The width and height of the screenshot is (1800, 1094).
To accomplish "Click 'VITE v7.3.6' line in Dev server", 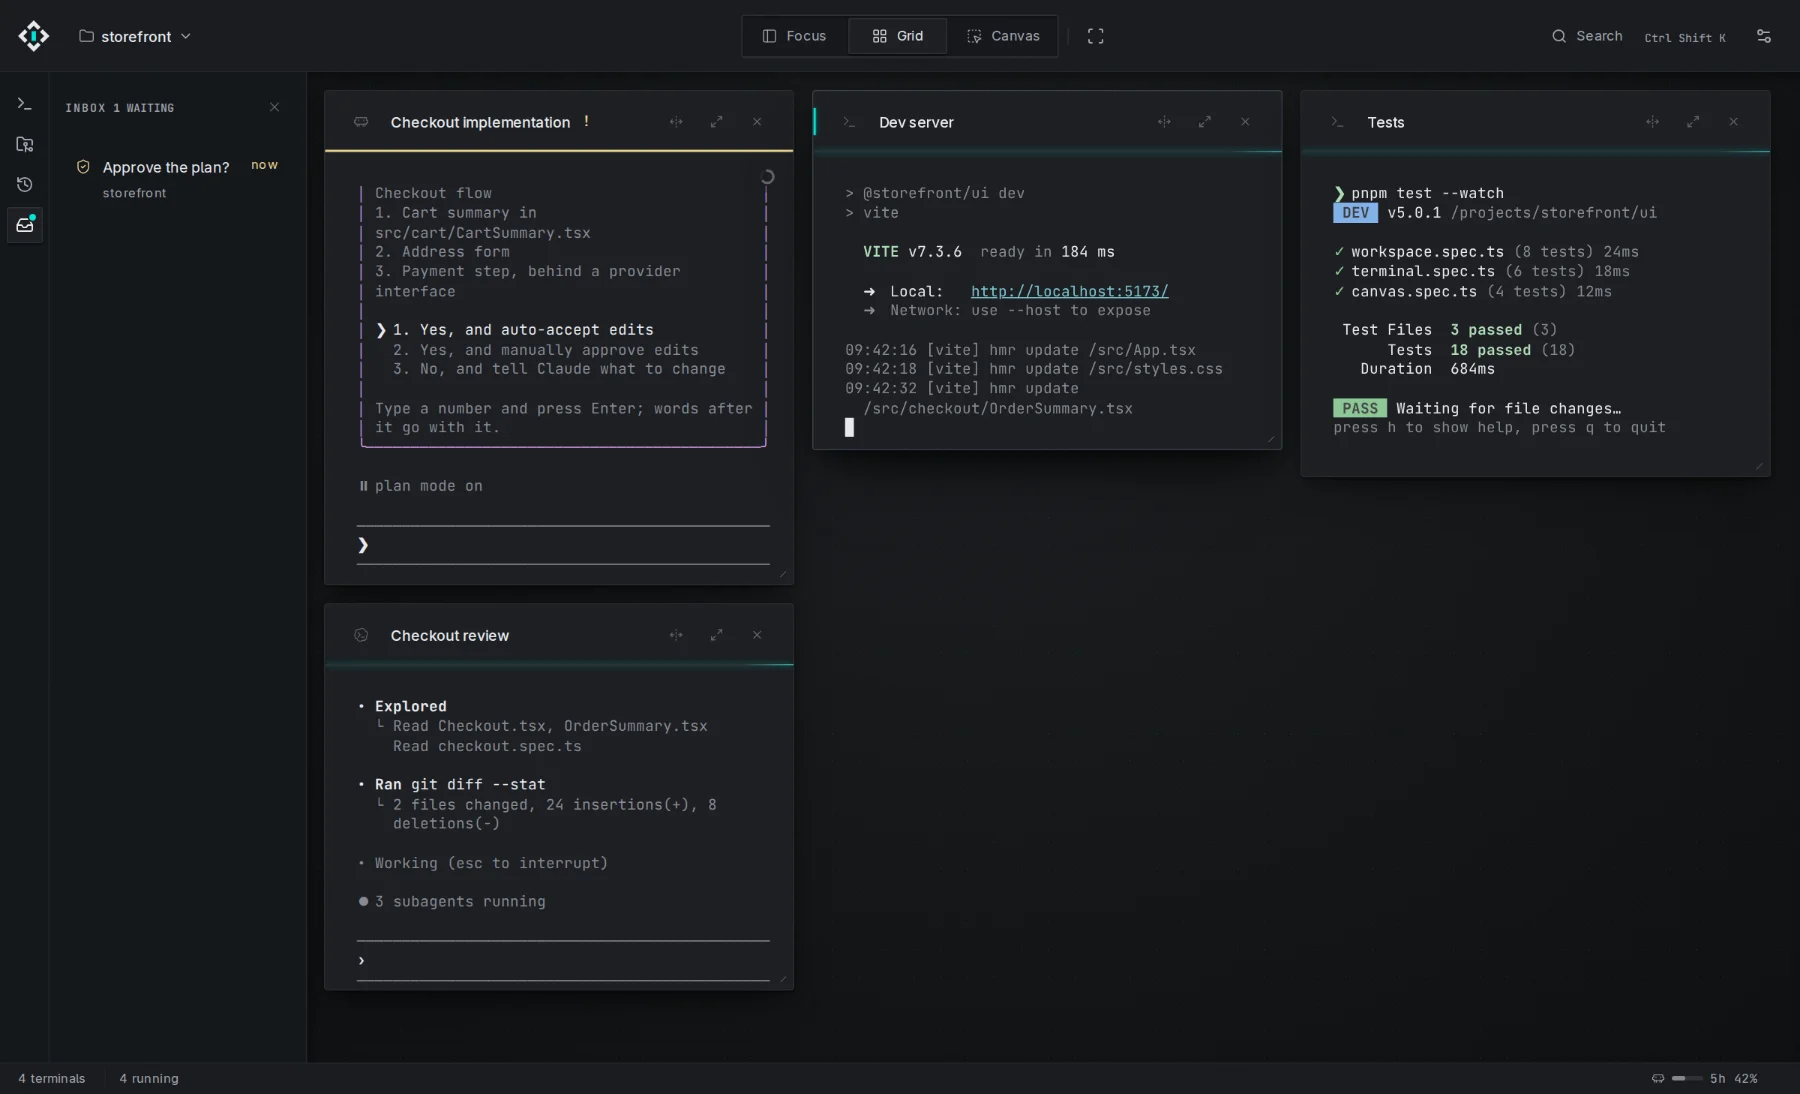I will (x=988, y=252).
